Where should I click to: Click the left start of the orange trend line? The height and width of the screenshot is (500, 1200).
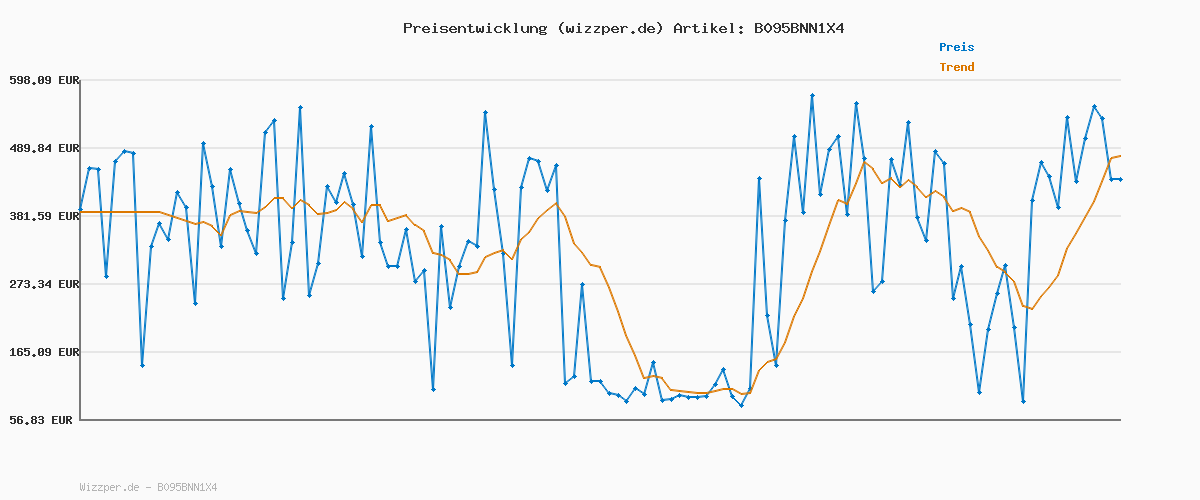81,212
